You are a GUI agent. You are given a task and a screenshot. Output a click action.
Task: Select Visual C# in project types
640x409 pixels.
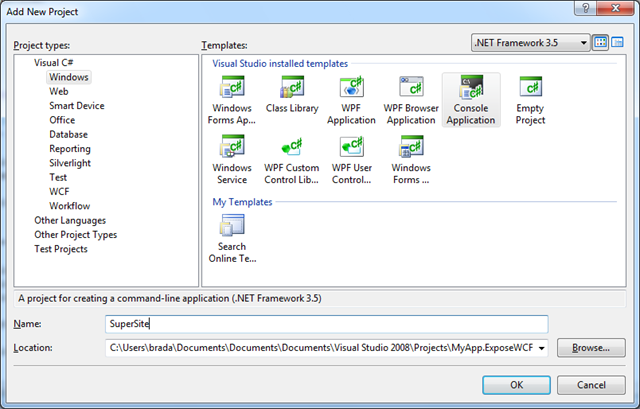click(55, 62)
